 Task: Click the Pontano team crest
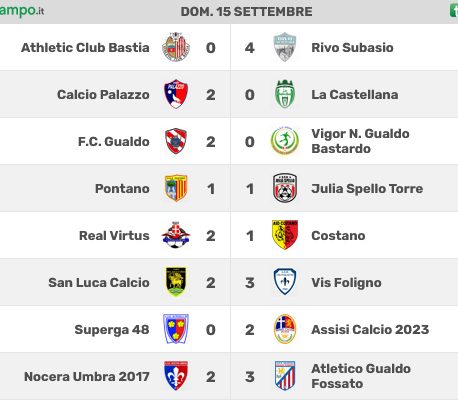point(176,188)
